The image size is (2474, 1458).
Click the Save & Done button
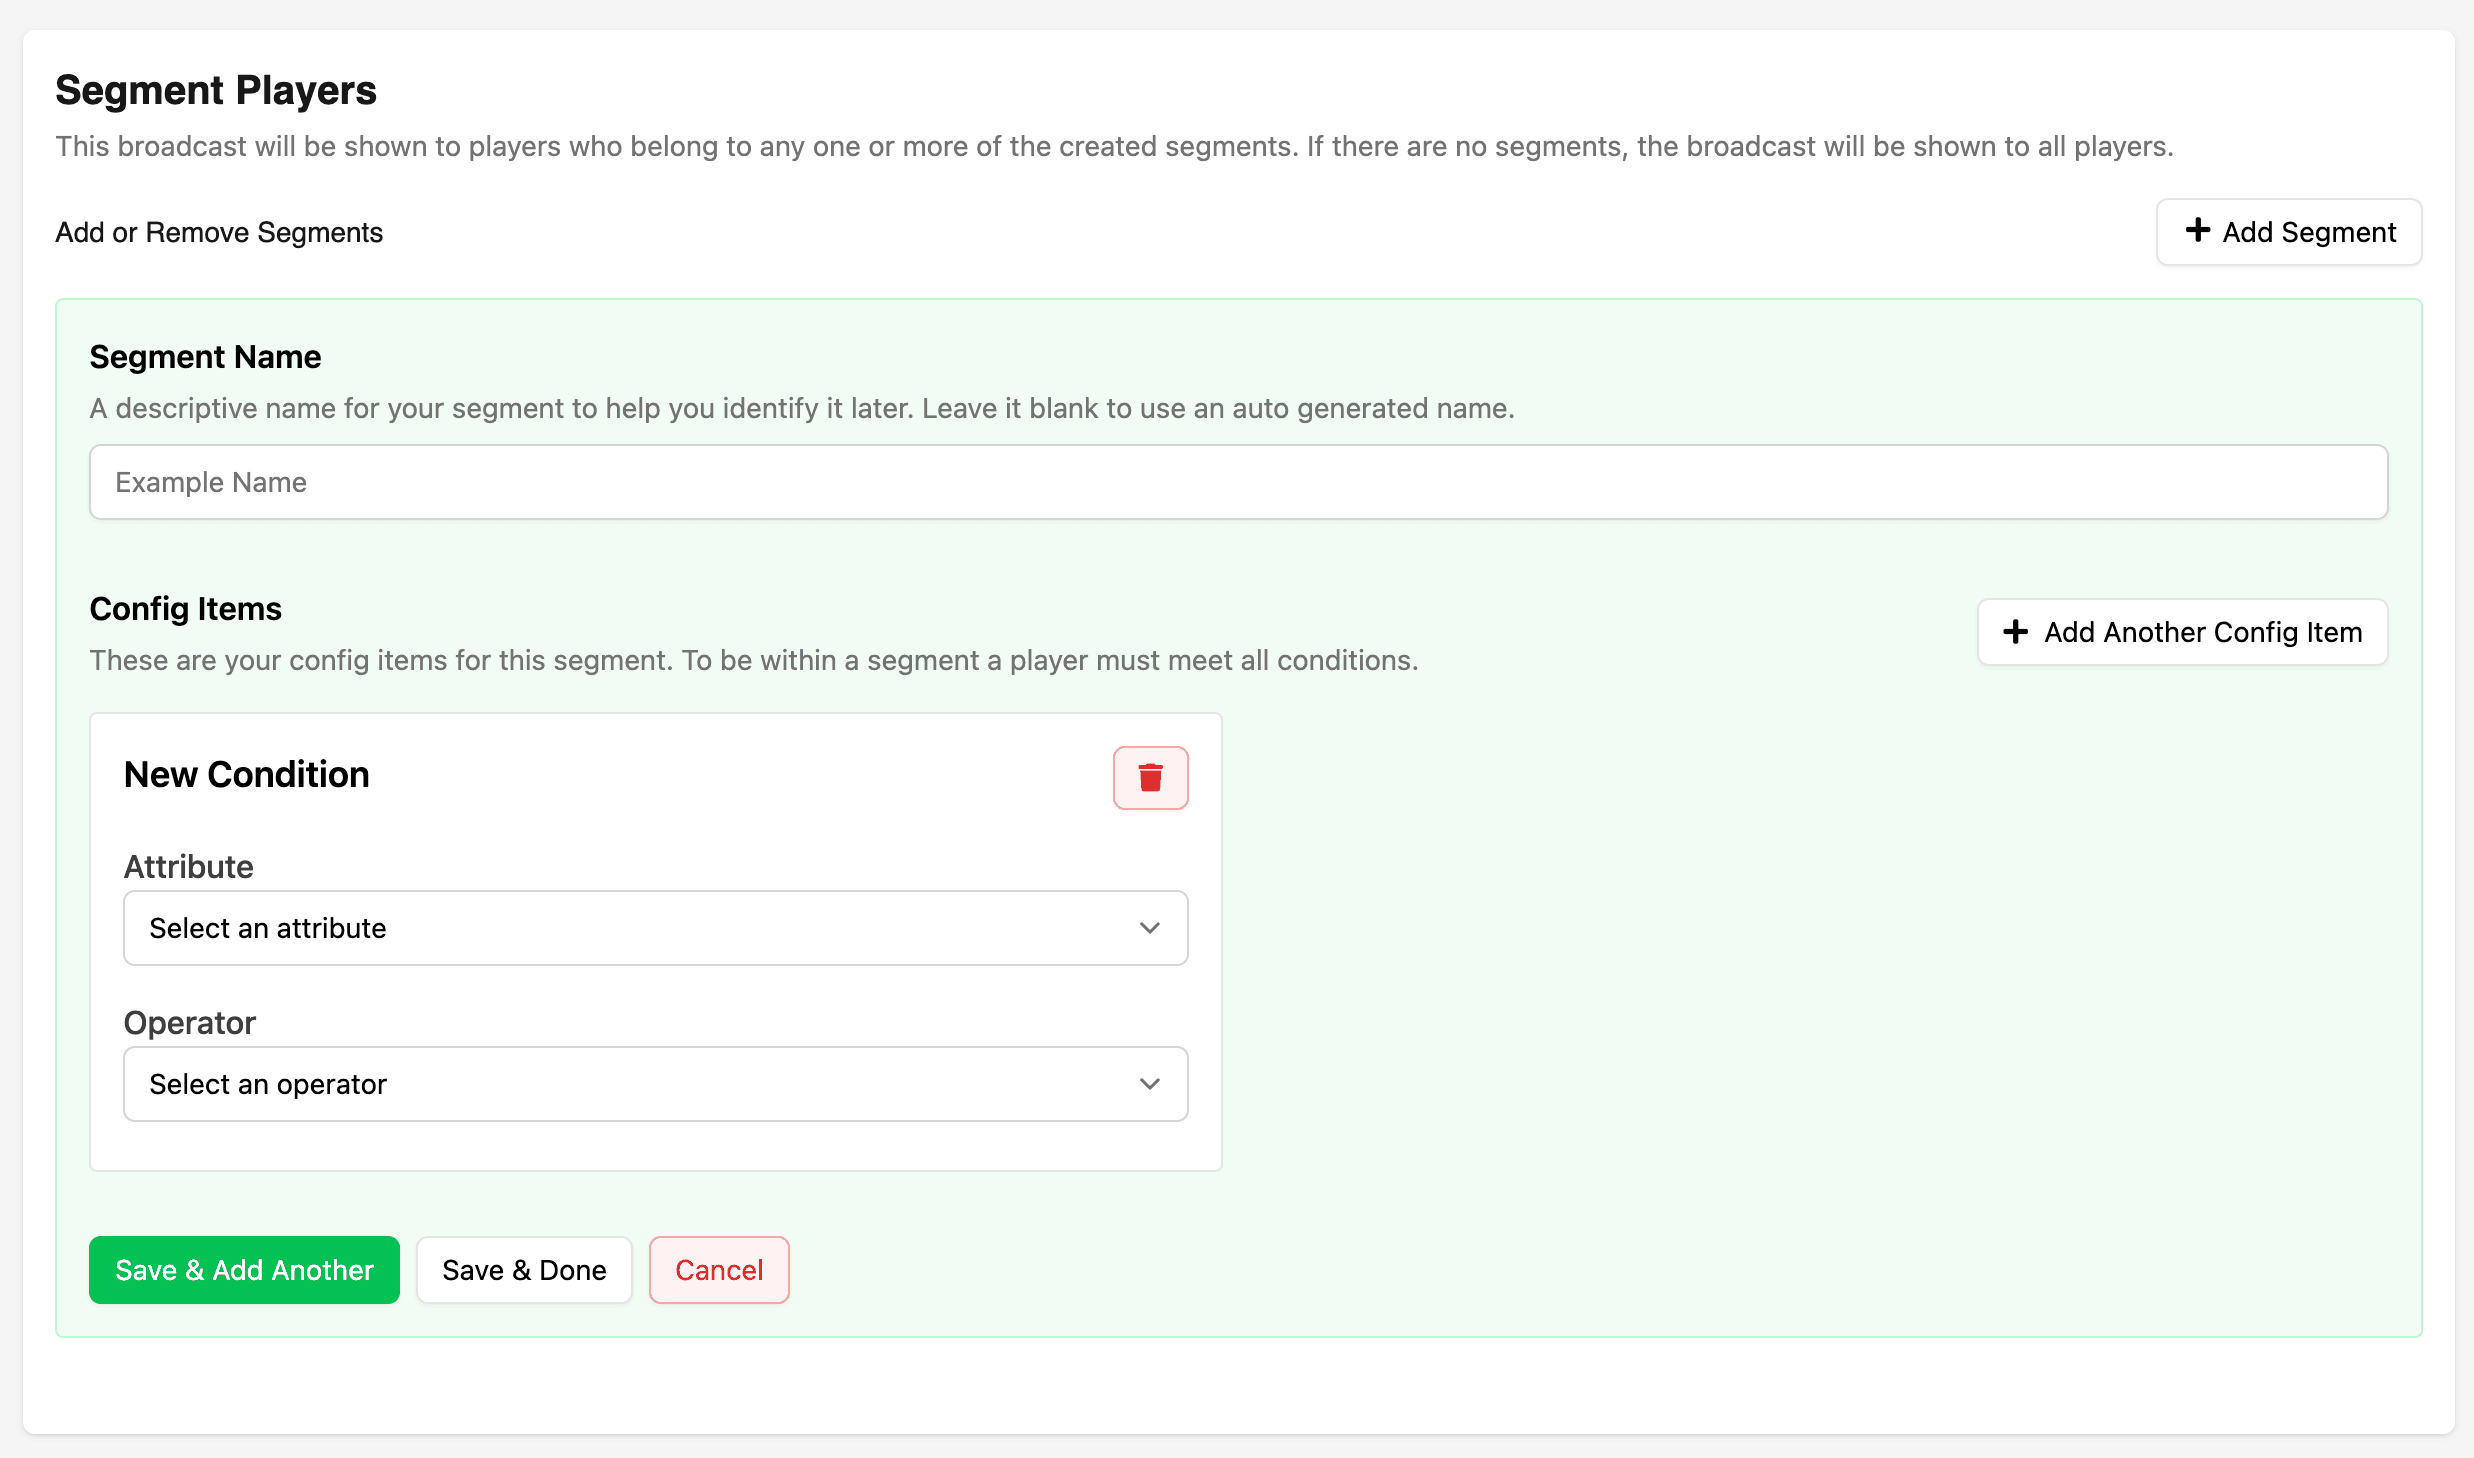[x=524, y=1270]
